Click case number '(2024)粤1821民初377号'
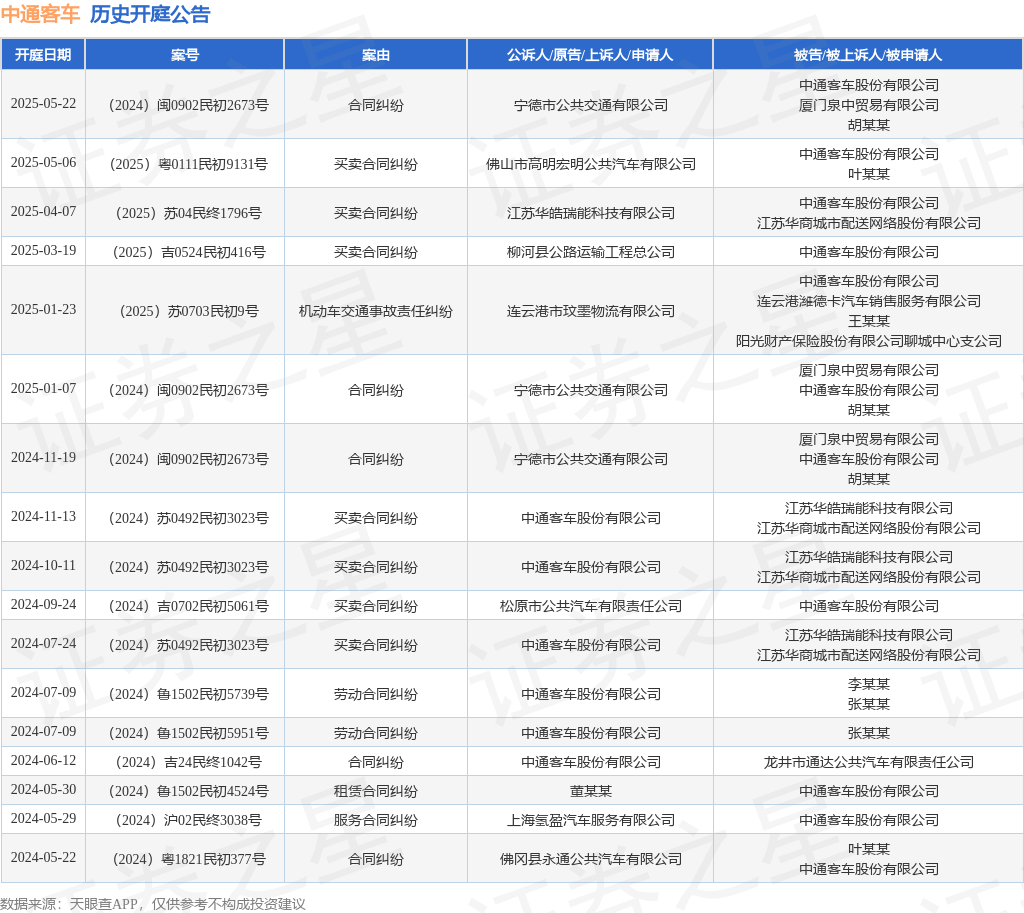The height and width of the screenshot is (913, 1024). [x=188, y=859]
